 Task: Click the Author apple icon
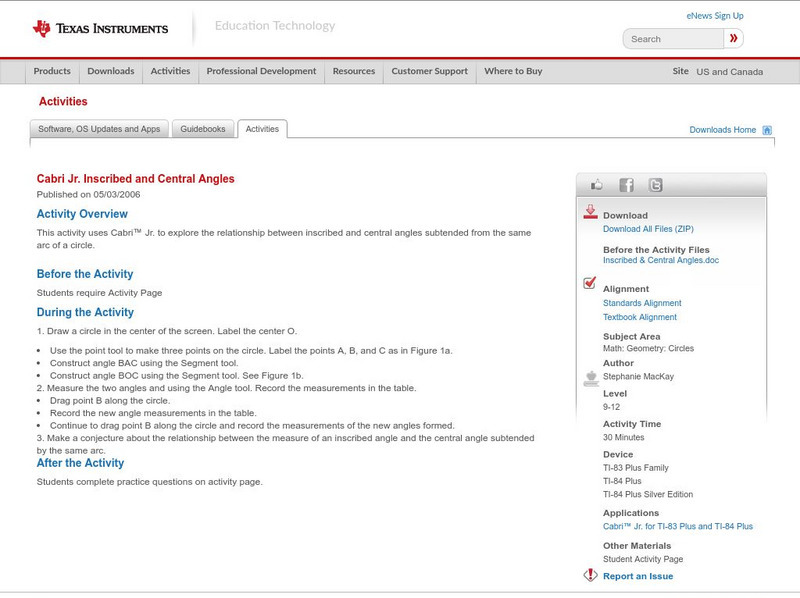pyautogui.click(x=590, y=378)
